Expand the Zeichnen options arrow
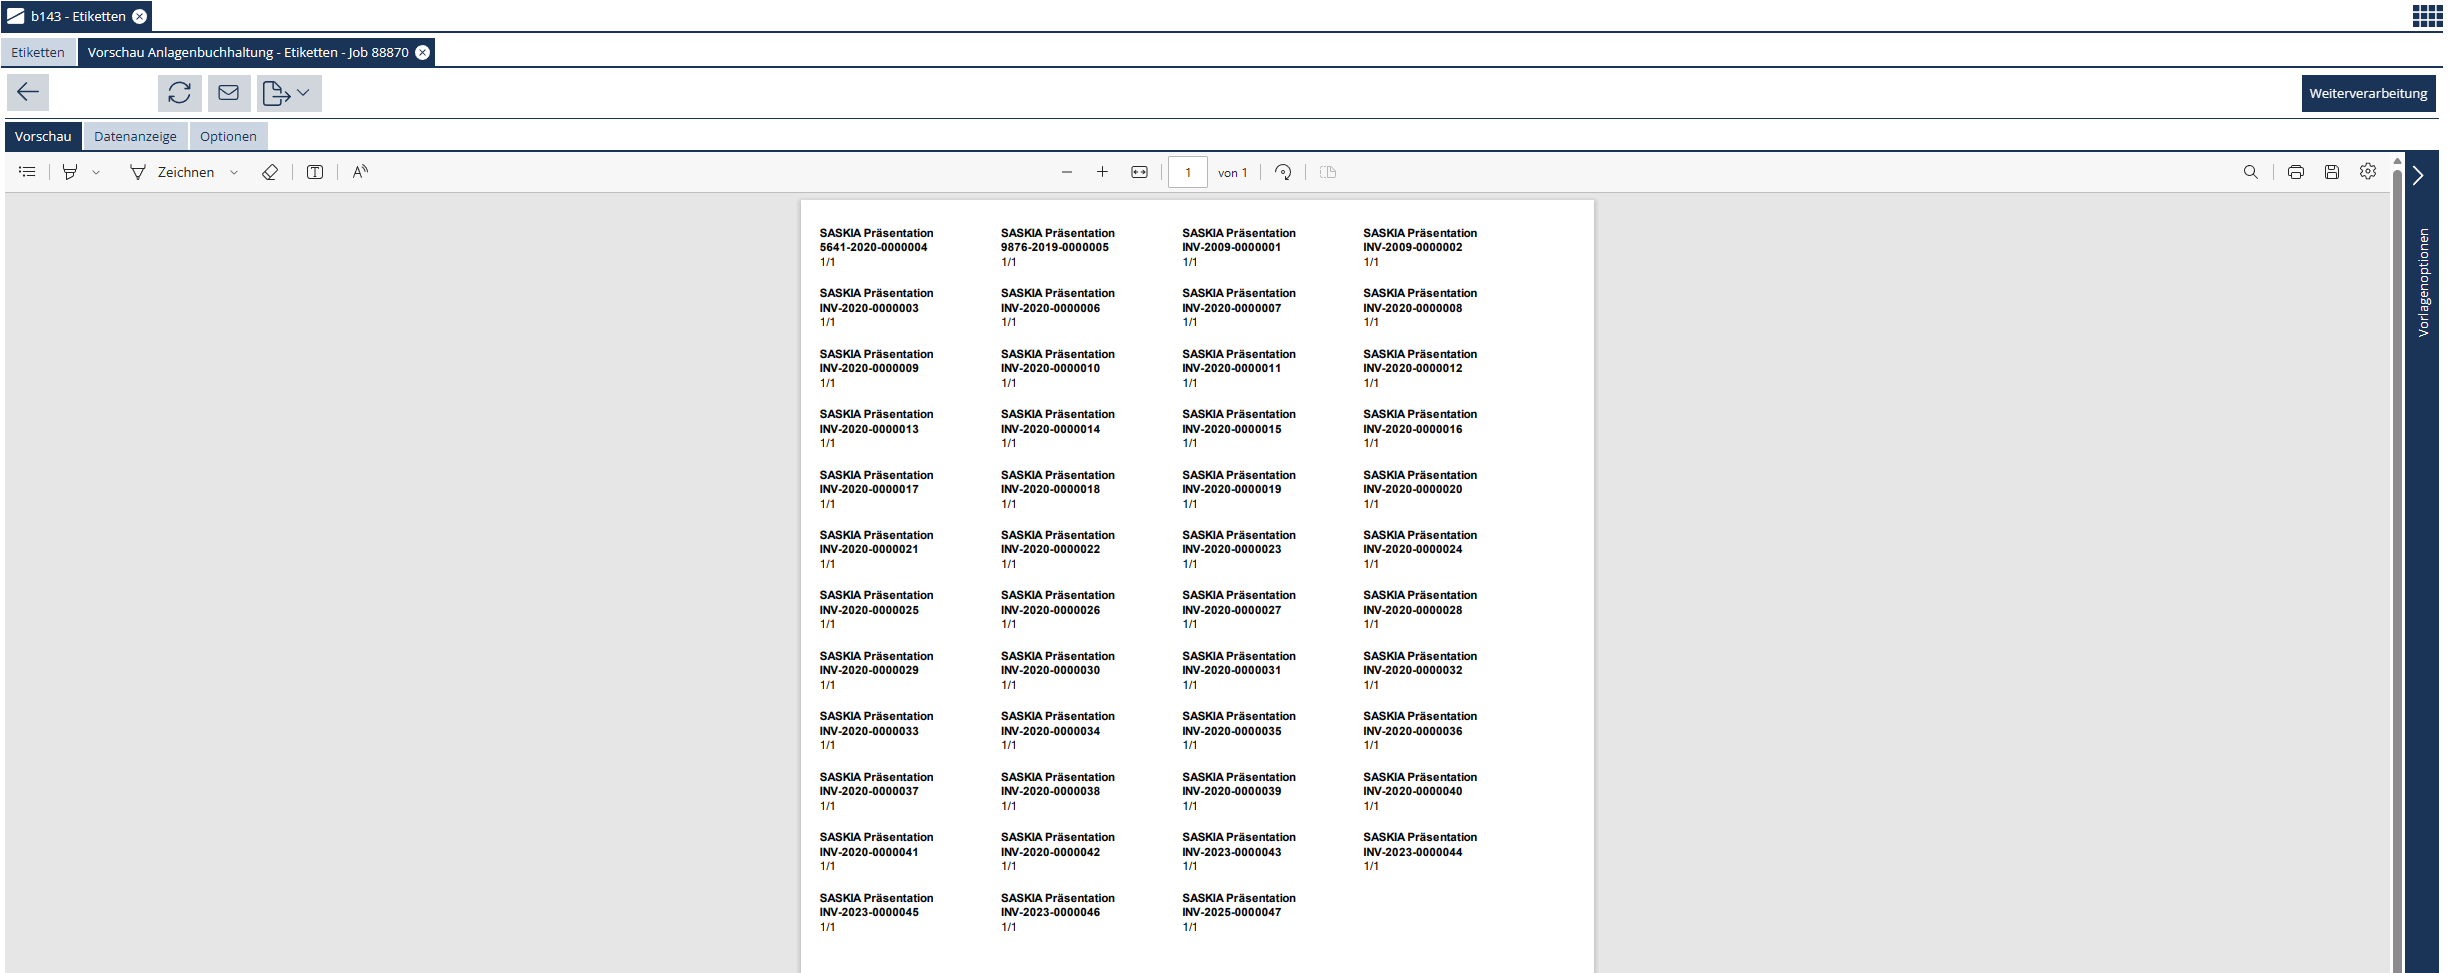Screen dimensions: 2452x973 tap(234, 172)
